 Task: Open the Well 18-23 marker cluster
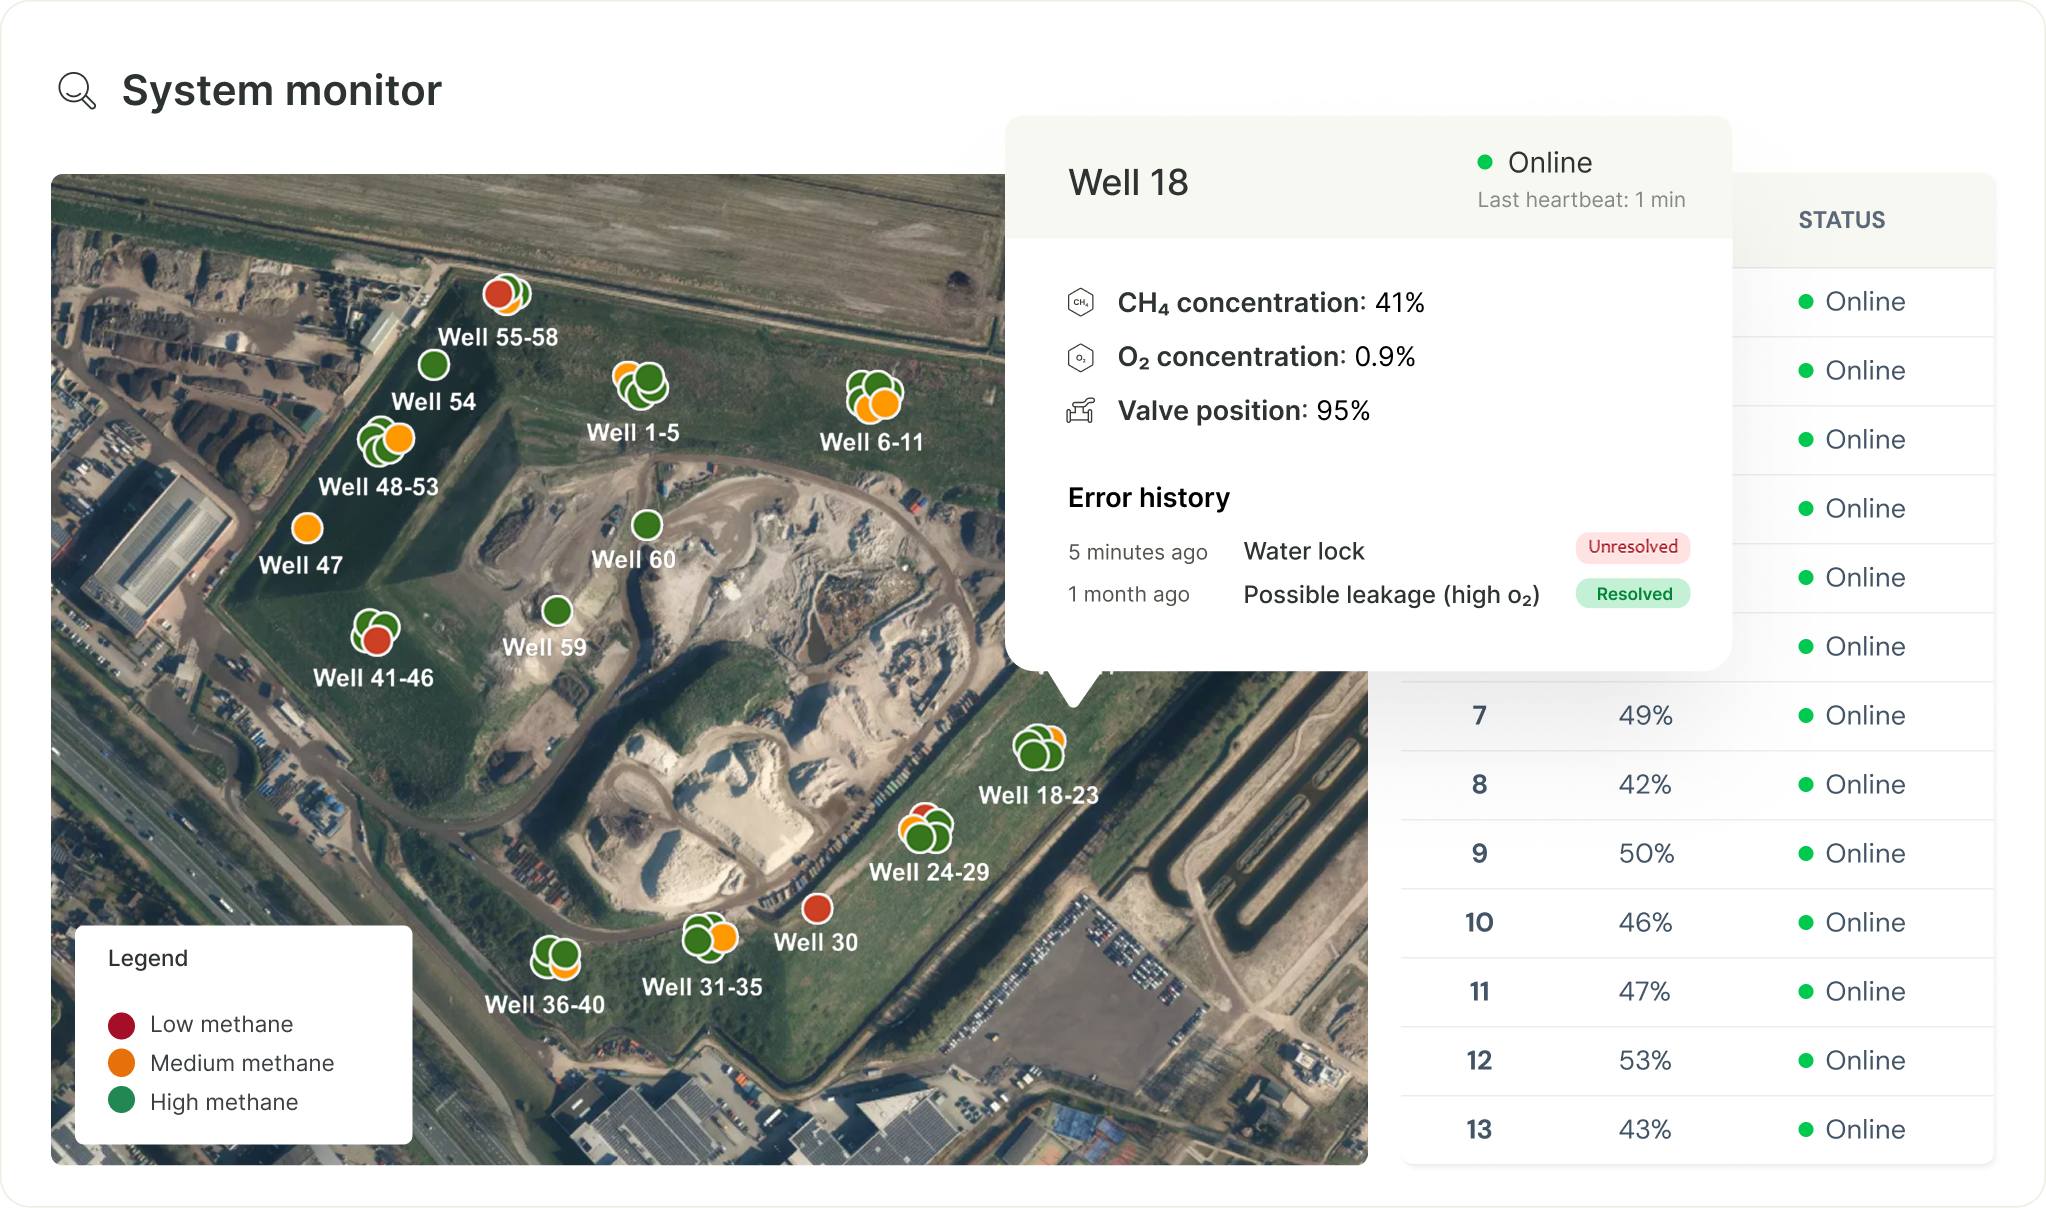pos(1039,748)
